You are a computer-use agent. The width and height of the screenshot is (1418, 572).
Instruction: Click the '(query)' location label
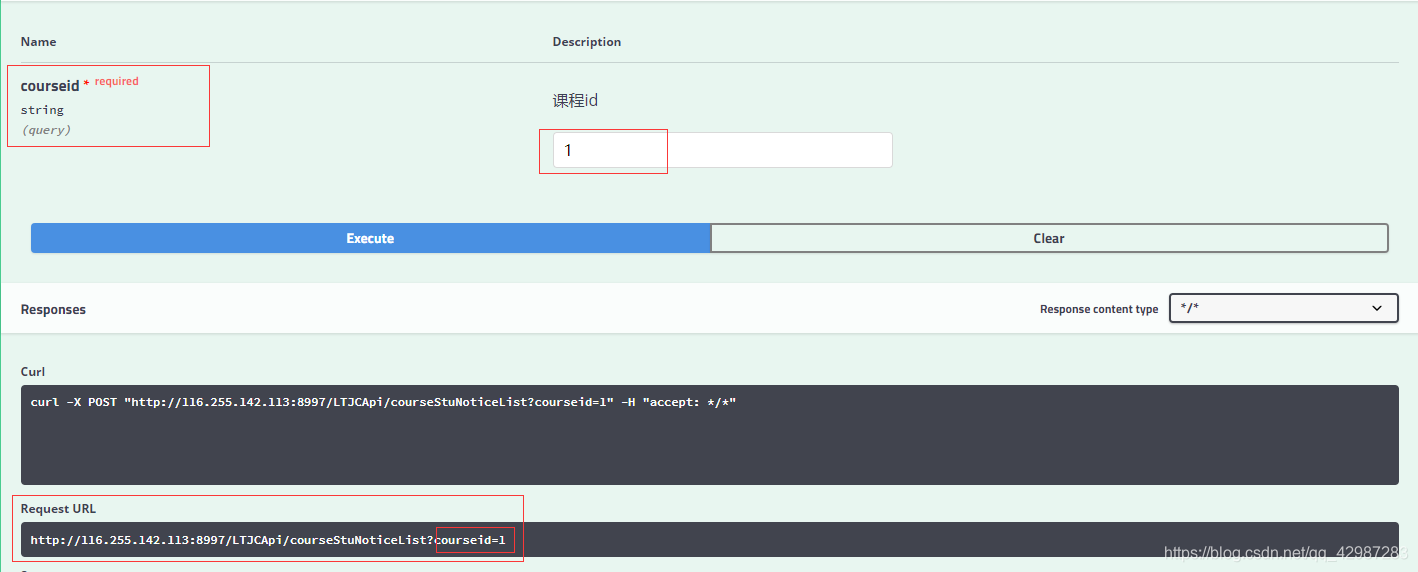pyautogui.click(x=46, y=130)
